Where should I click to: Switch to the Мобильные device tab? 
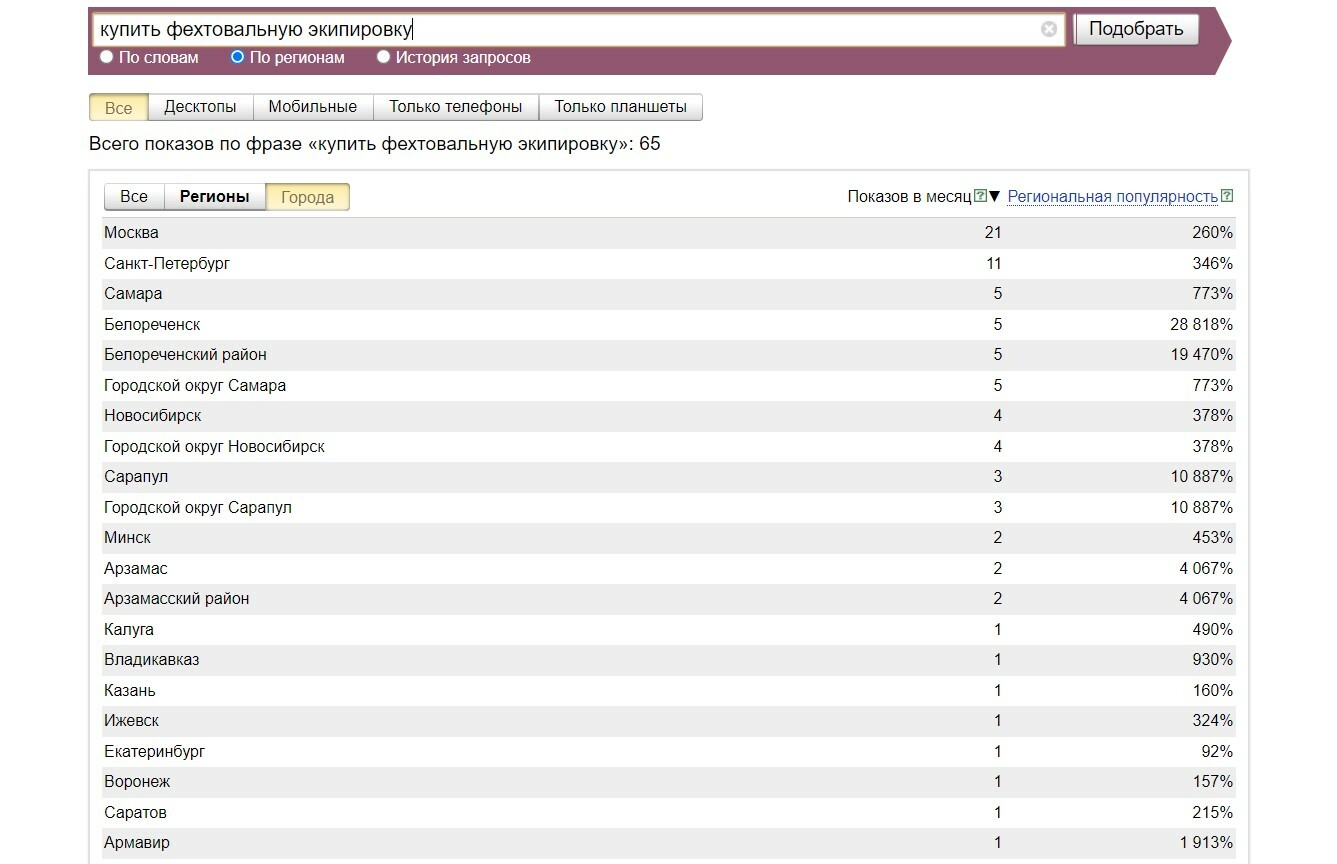click(312, 107)
